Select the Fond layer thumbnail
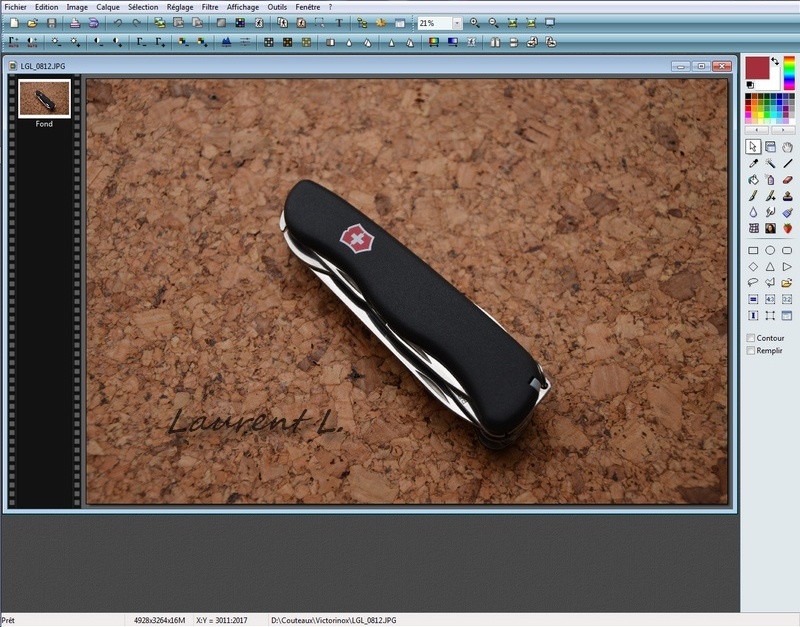 44,98
